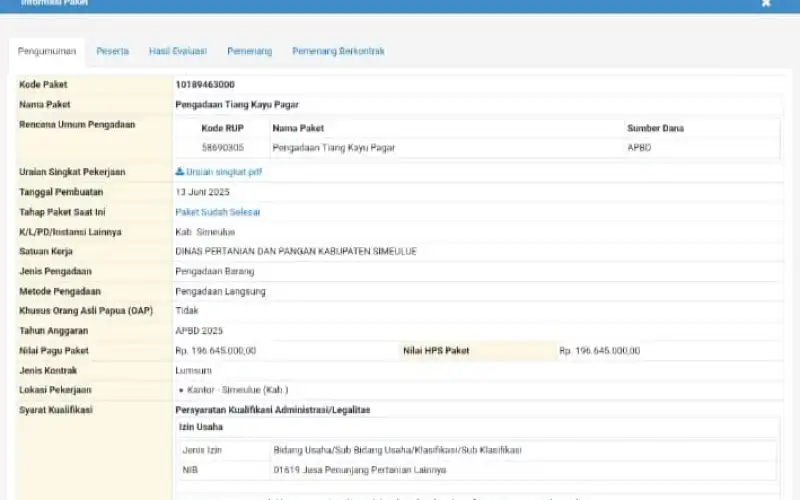Switch to the Pemenang tab
This screenshot has width=800, height=500.
click(249, 51)
